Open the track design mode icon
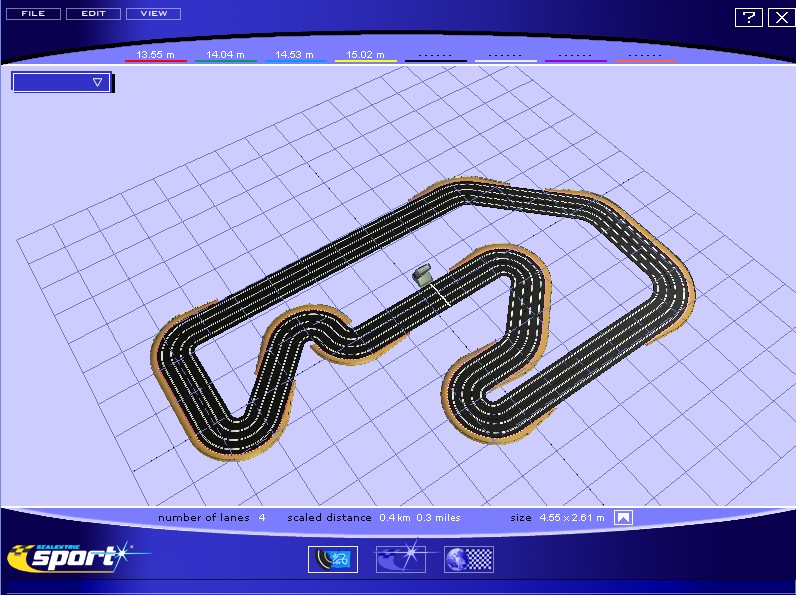796x595 pixels. (332, 559)
